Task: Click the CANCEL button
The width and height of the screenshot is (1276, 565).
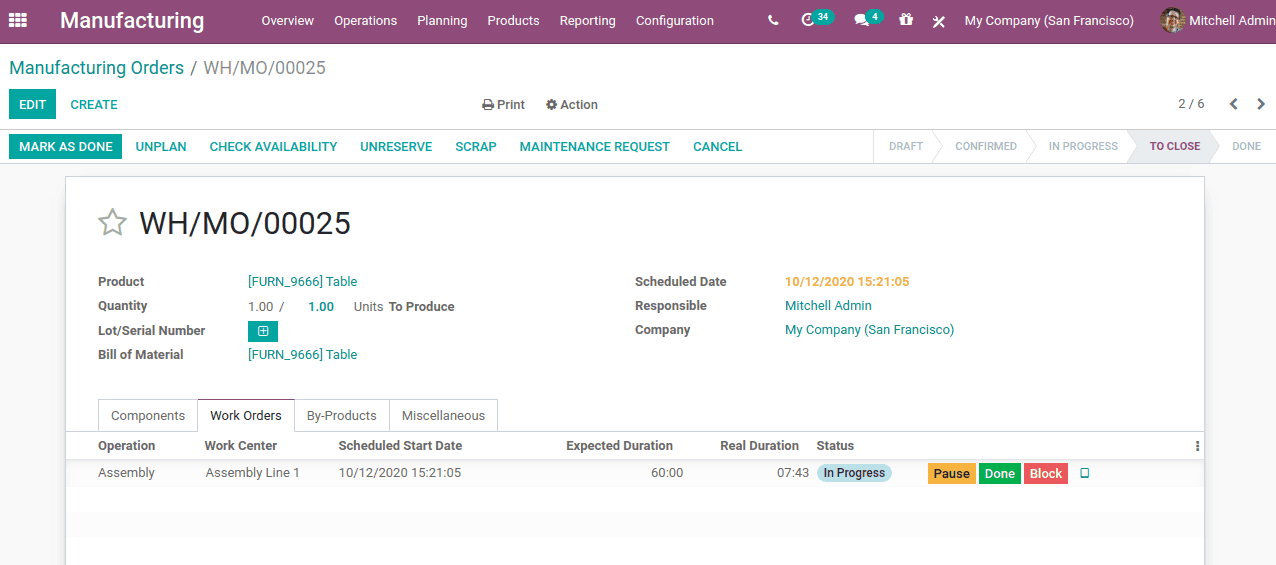Action: point(718,147)
